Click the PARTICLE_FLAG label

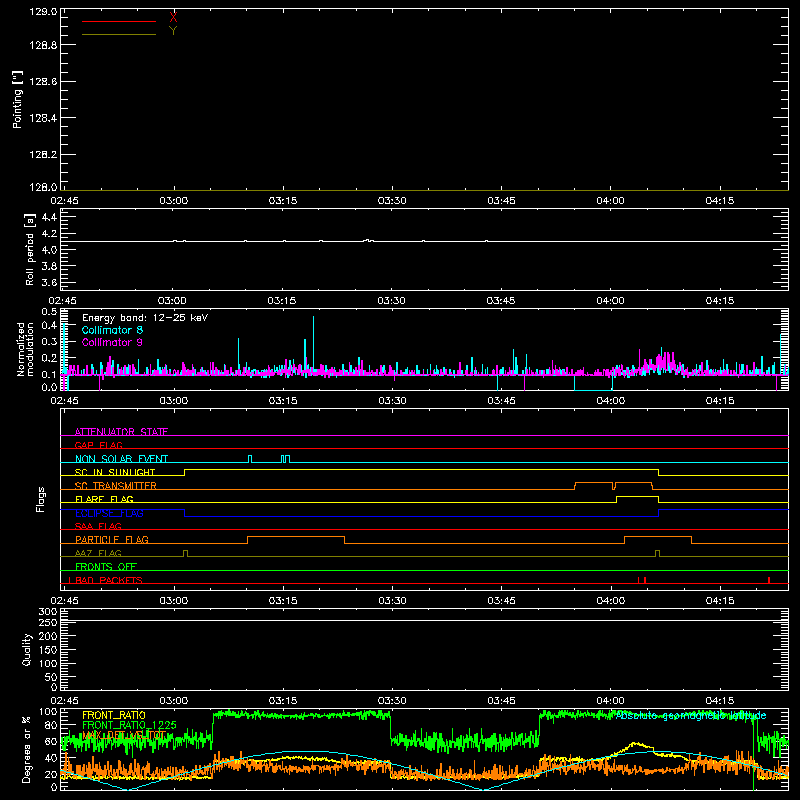(112, 539)
